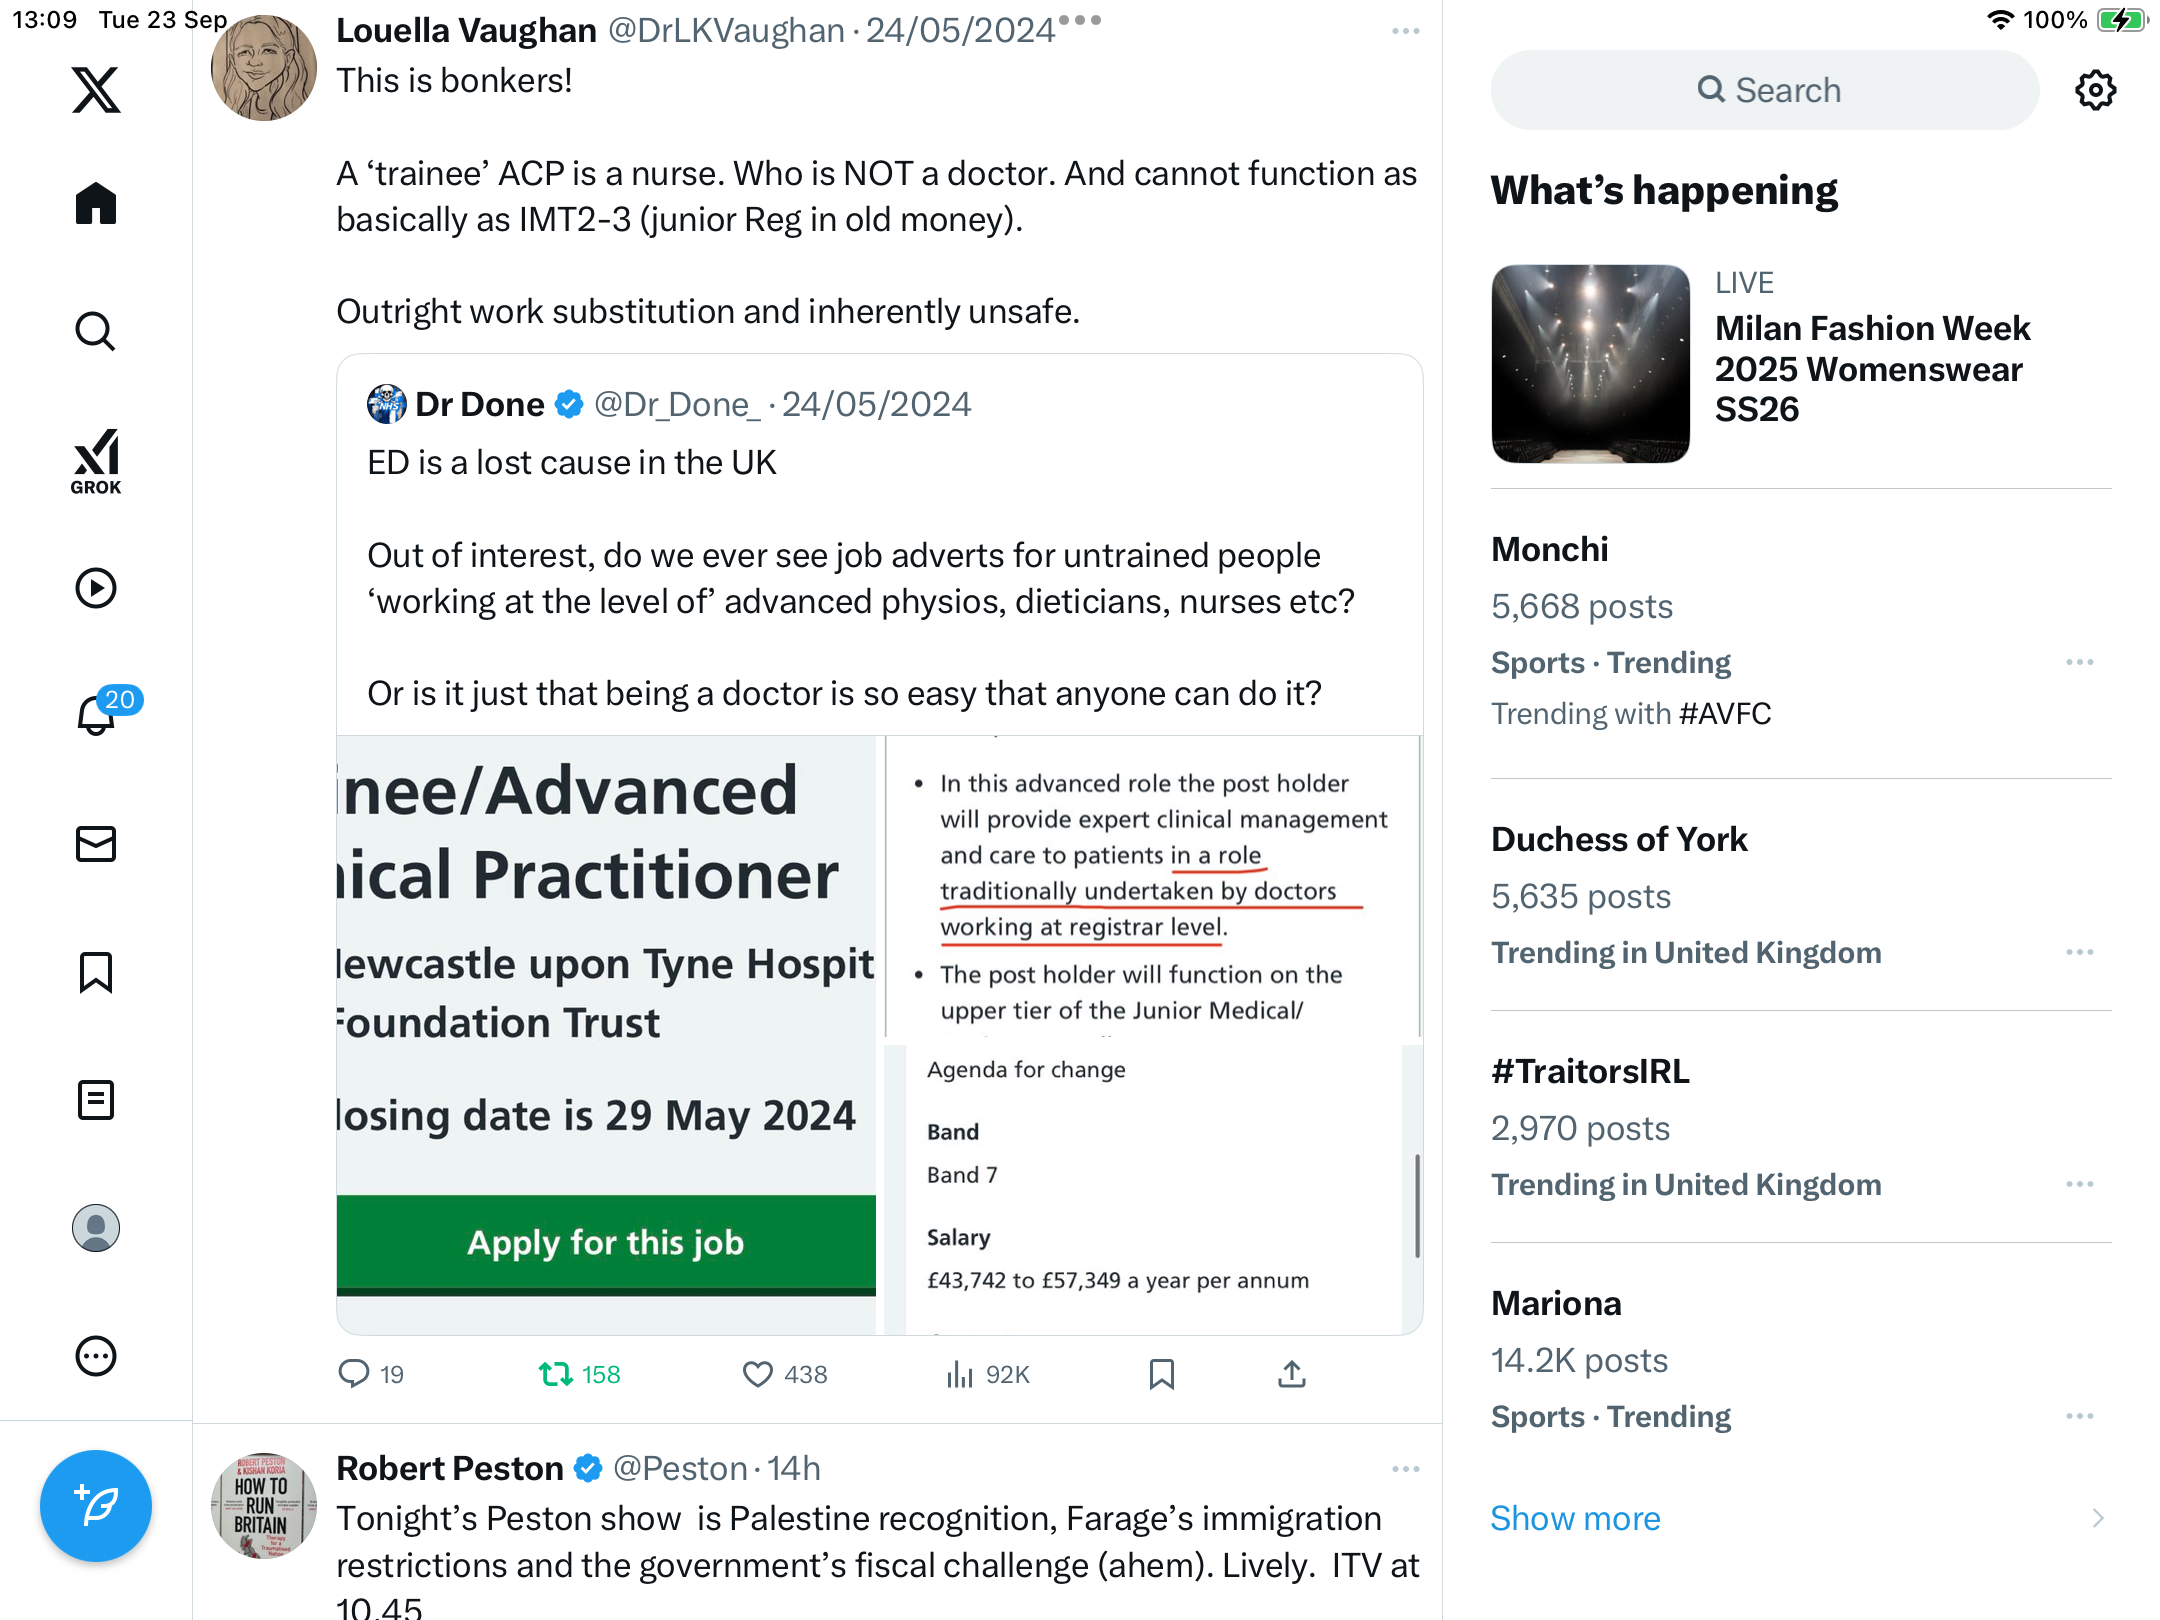Undo repost on the post with 158 reposts
Image resolution: width=2160 pixels, height=1620 pixels.
pos(579,1375)
